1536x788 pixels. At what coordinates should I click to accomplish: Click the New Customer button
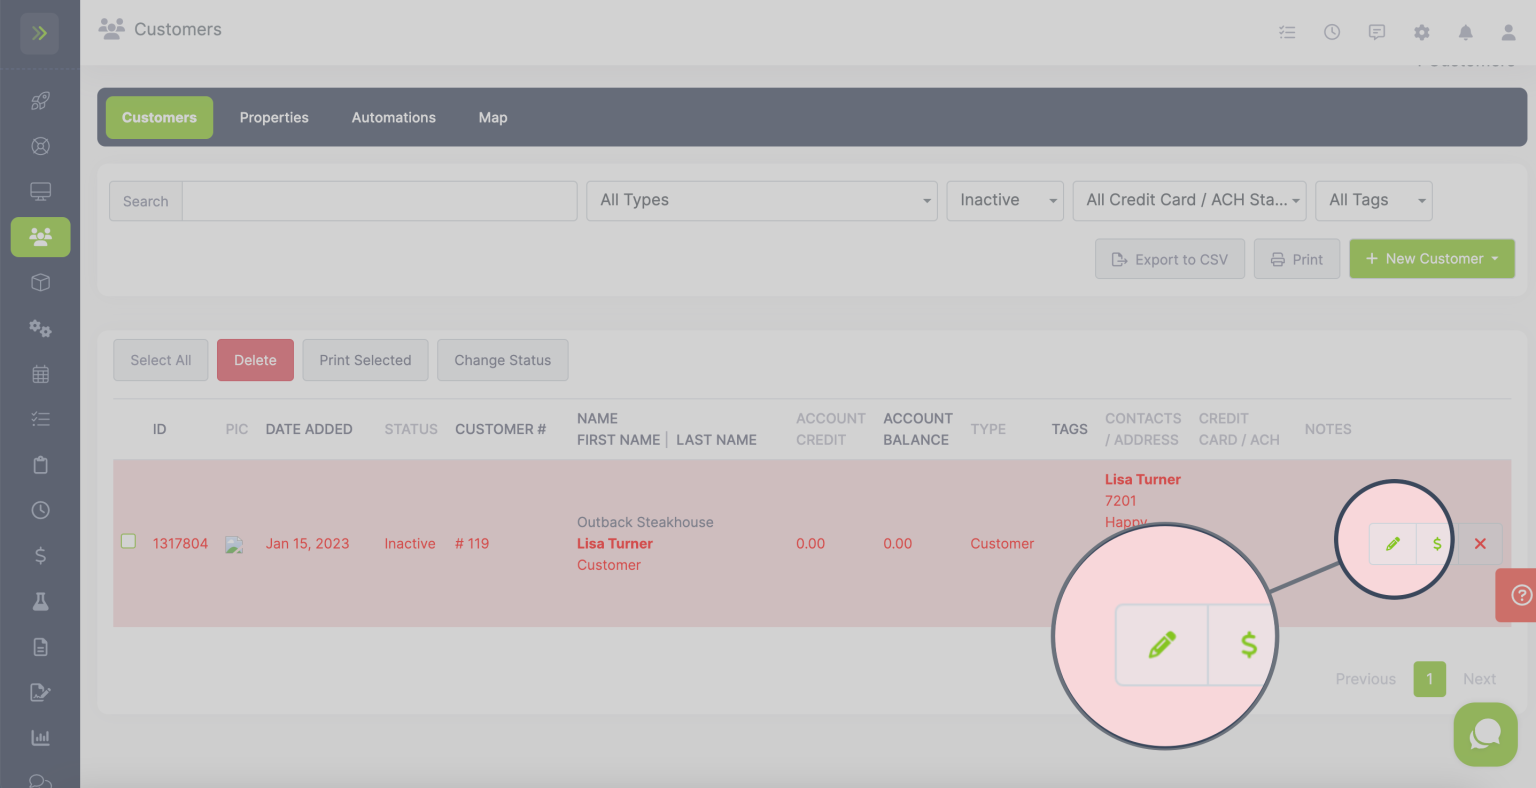click(1431, 258)
